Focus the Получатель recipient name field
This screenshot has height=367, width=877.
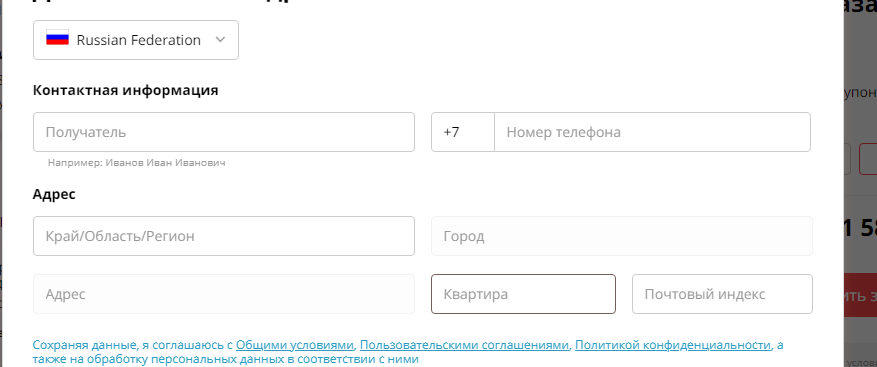coord(224,132)
